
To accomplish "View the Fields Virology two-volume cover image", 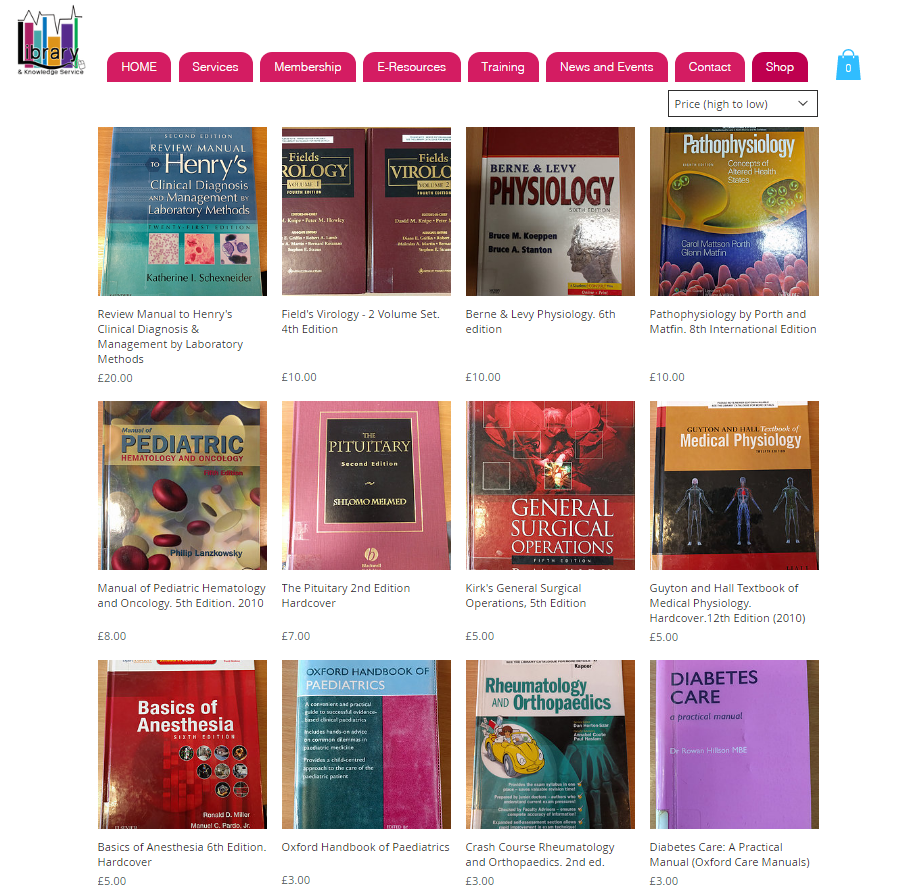I will click(366, 212).
